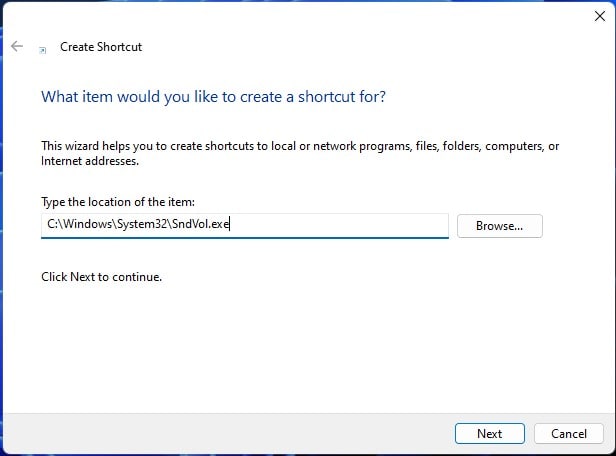
Task: Click the 'This wizard helps you' description text
Action: click(x=300, y=153)
